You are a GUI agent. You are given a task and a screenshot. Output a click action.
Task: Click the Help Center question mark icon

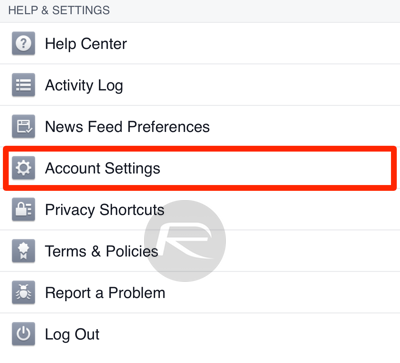point(23,43)
